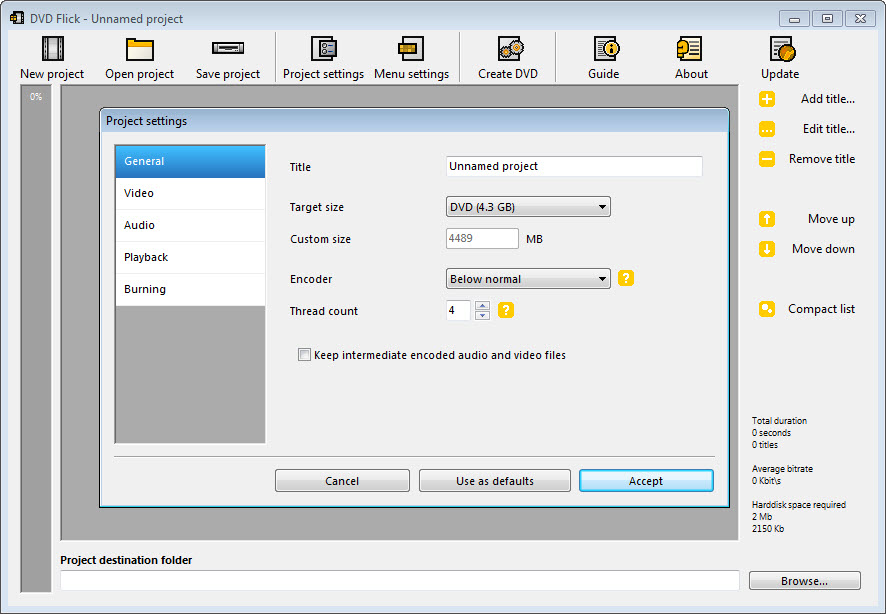Image resolution: width=886 pixels, height=614 pixels.
Task: Minimize the DVD Flick window
Action: point(794,19)
